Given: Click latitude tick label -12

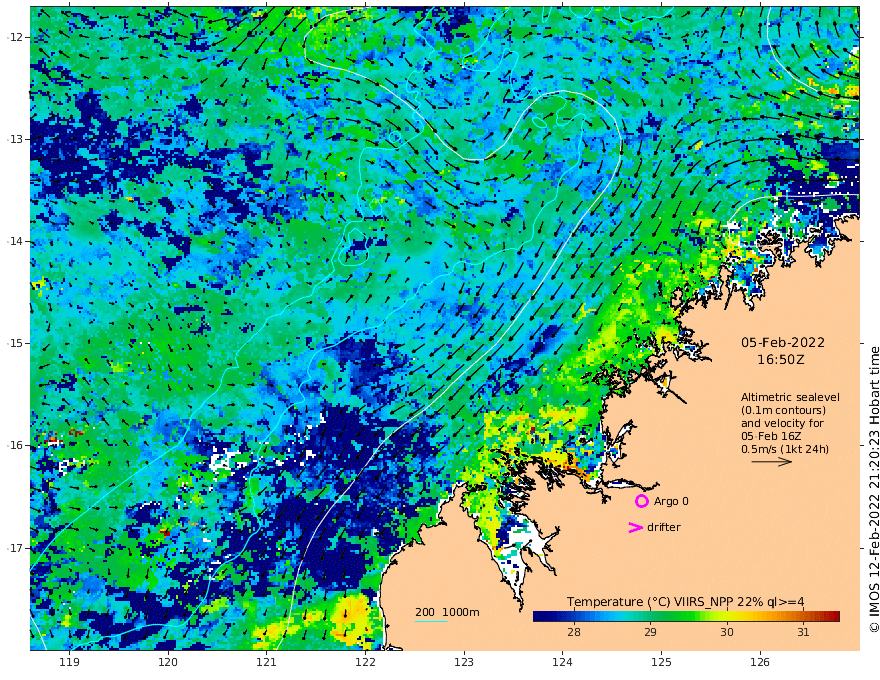Looking at the screenshot, I should click(x=15, y=37).
